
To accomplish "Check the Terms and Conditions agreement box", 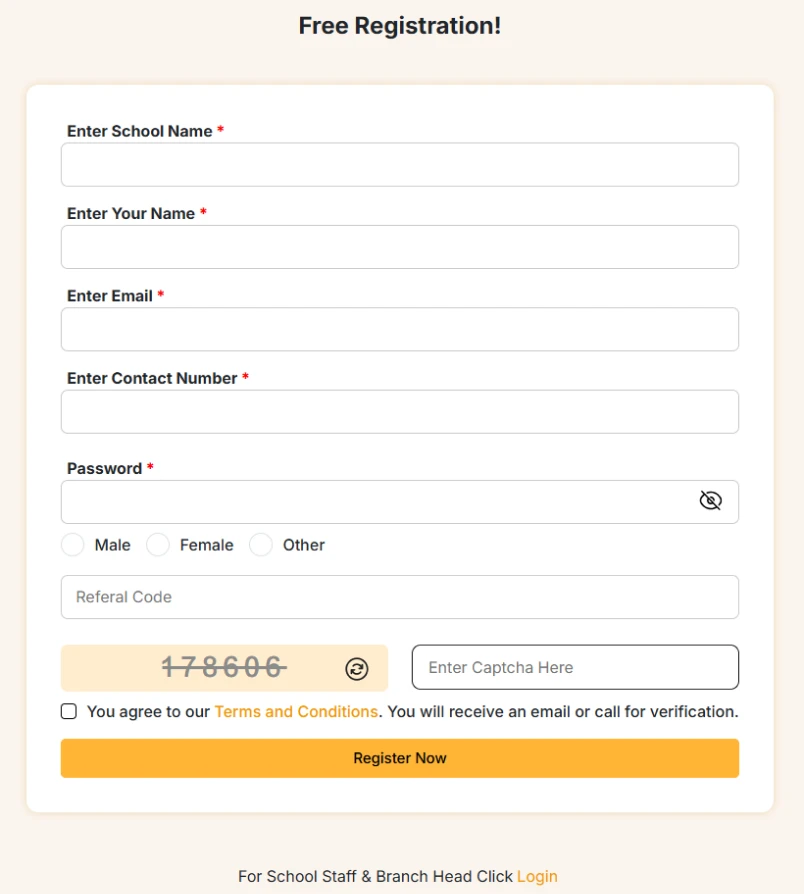I will [x=69, y=712].
